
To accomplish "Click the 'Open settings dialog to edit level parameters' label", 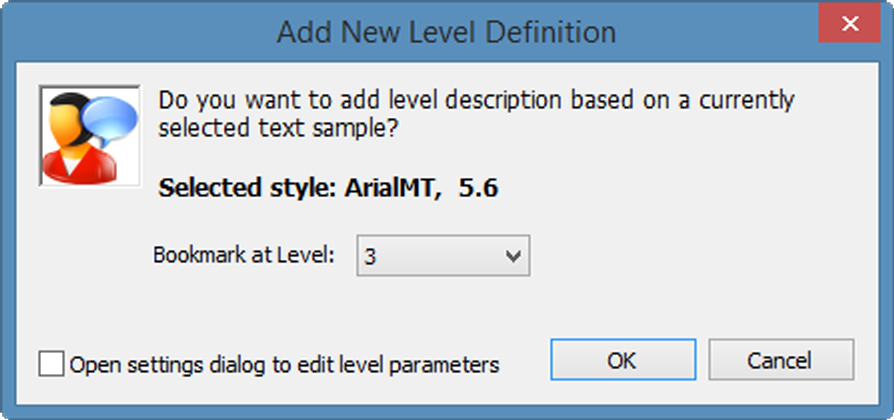I will (x=284, y=364).
